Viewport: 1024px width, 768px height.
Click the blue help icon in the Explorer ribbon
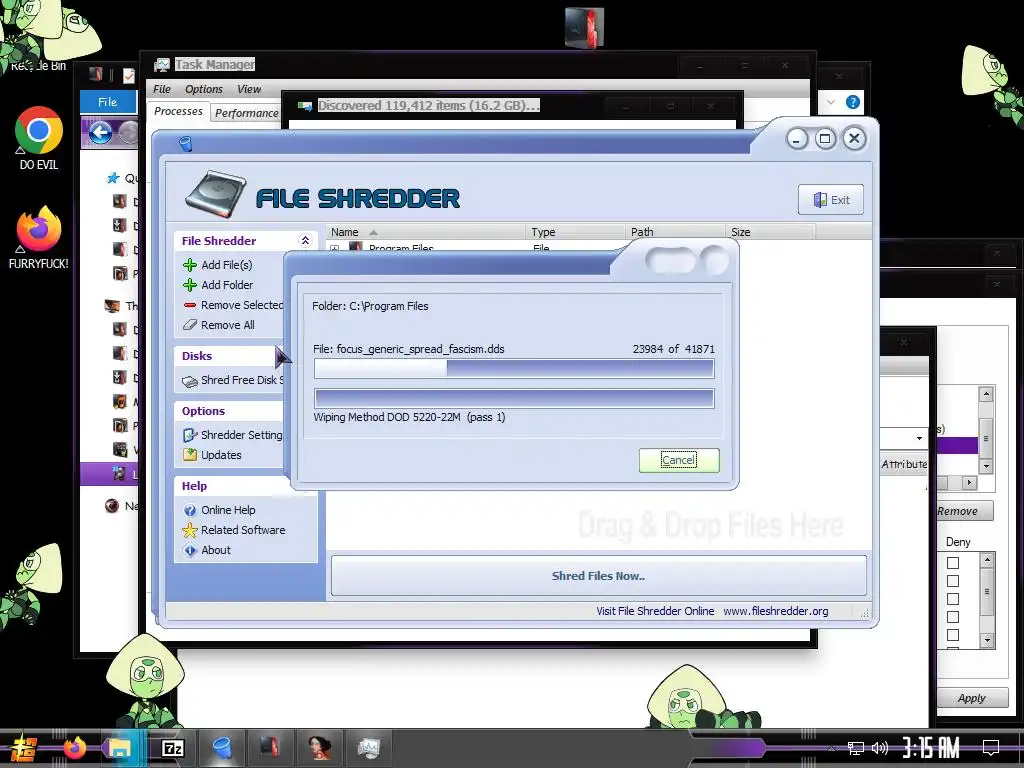[x=852, y=102]
